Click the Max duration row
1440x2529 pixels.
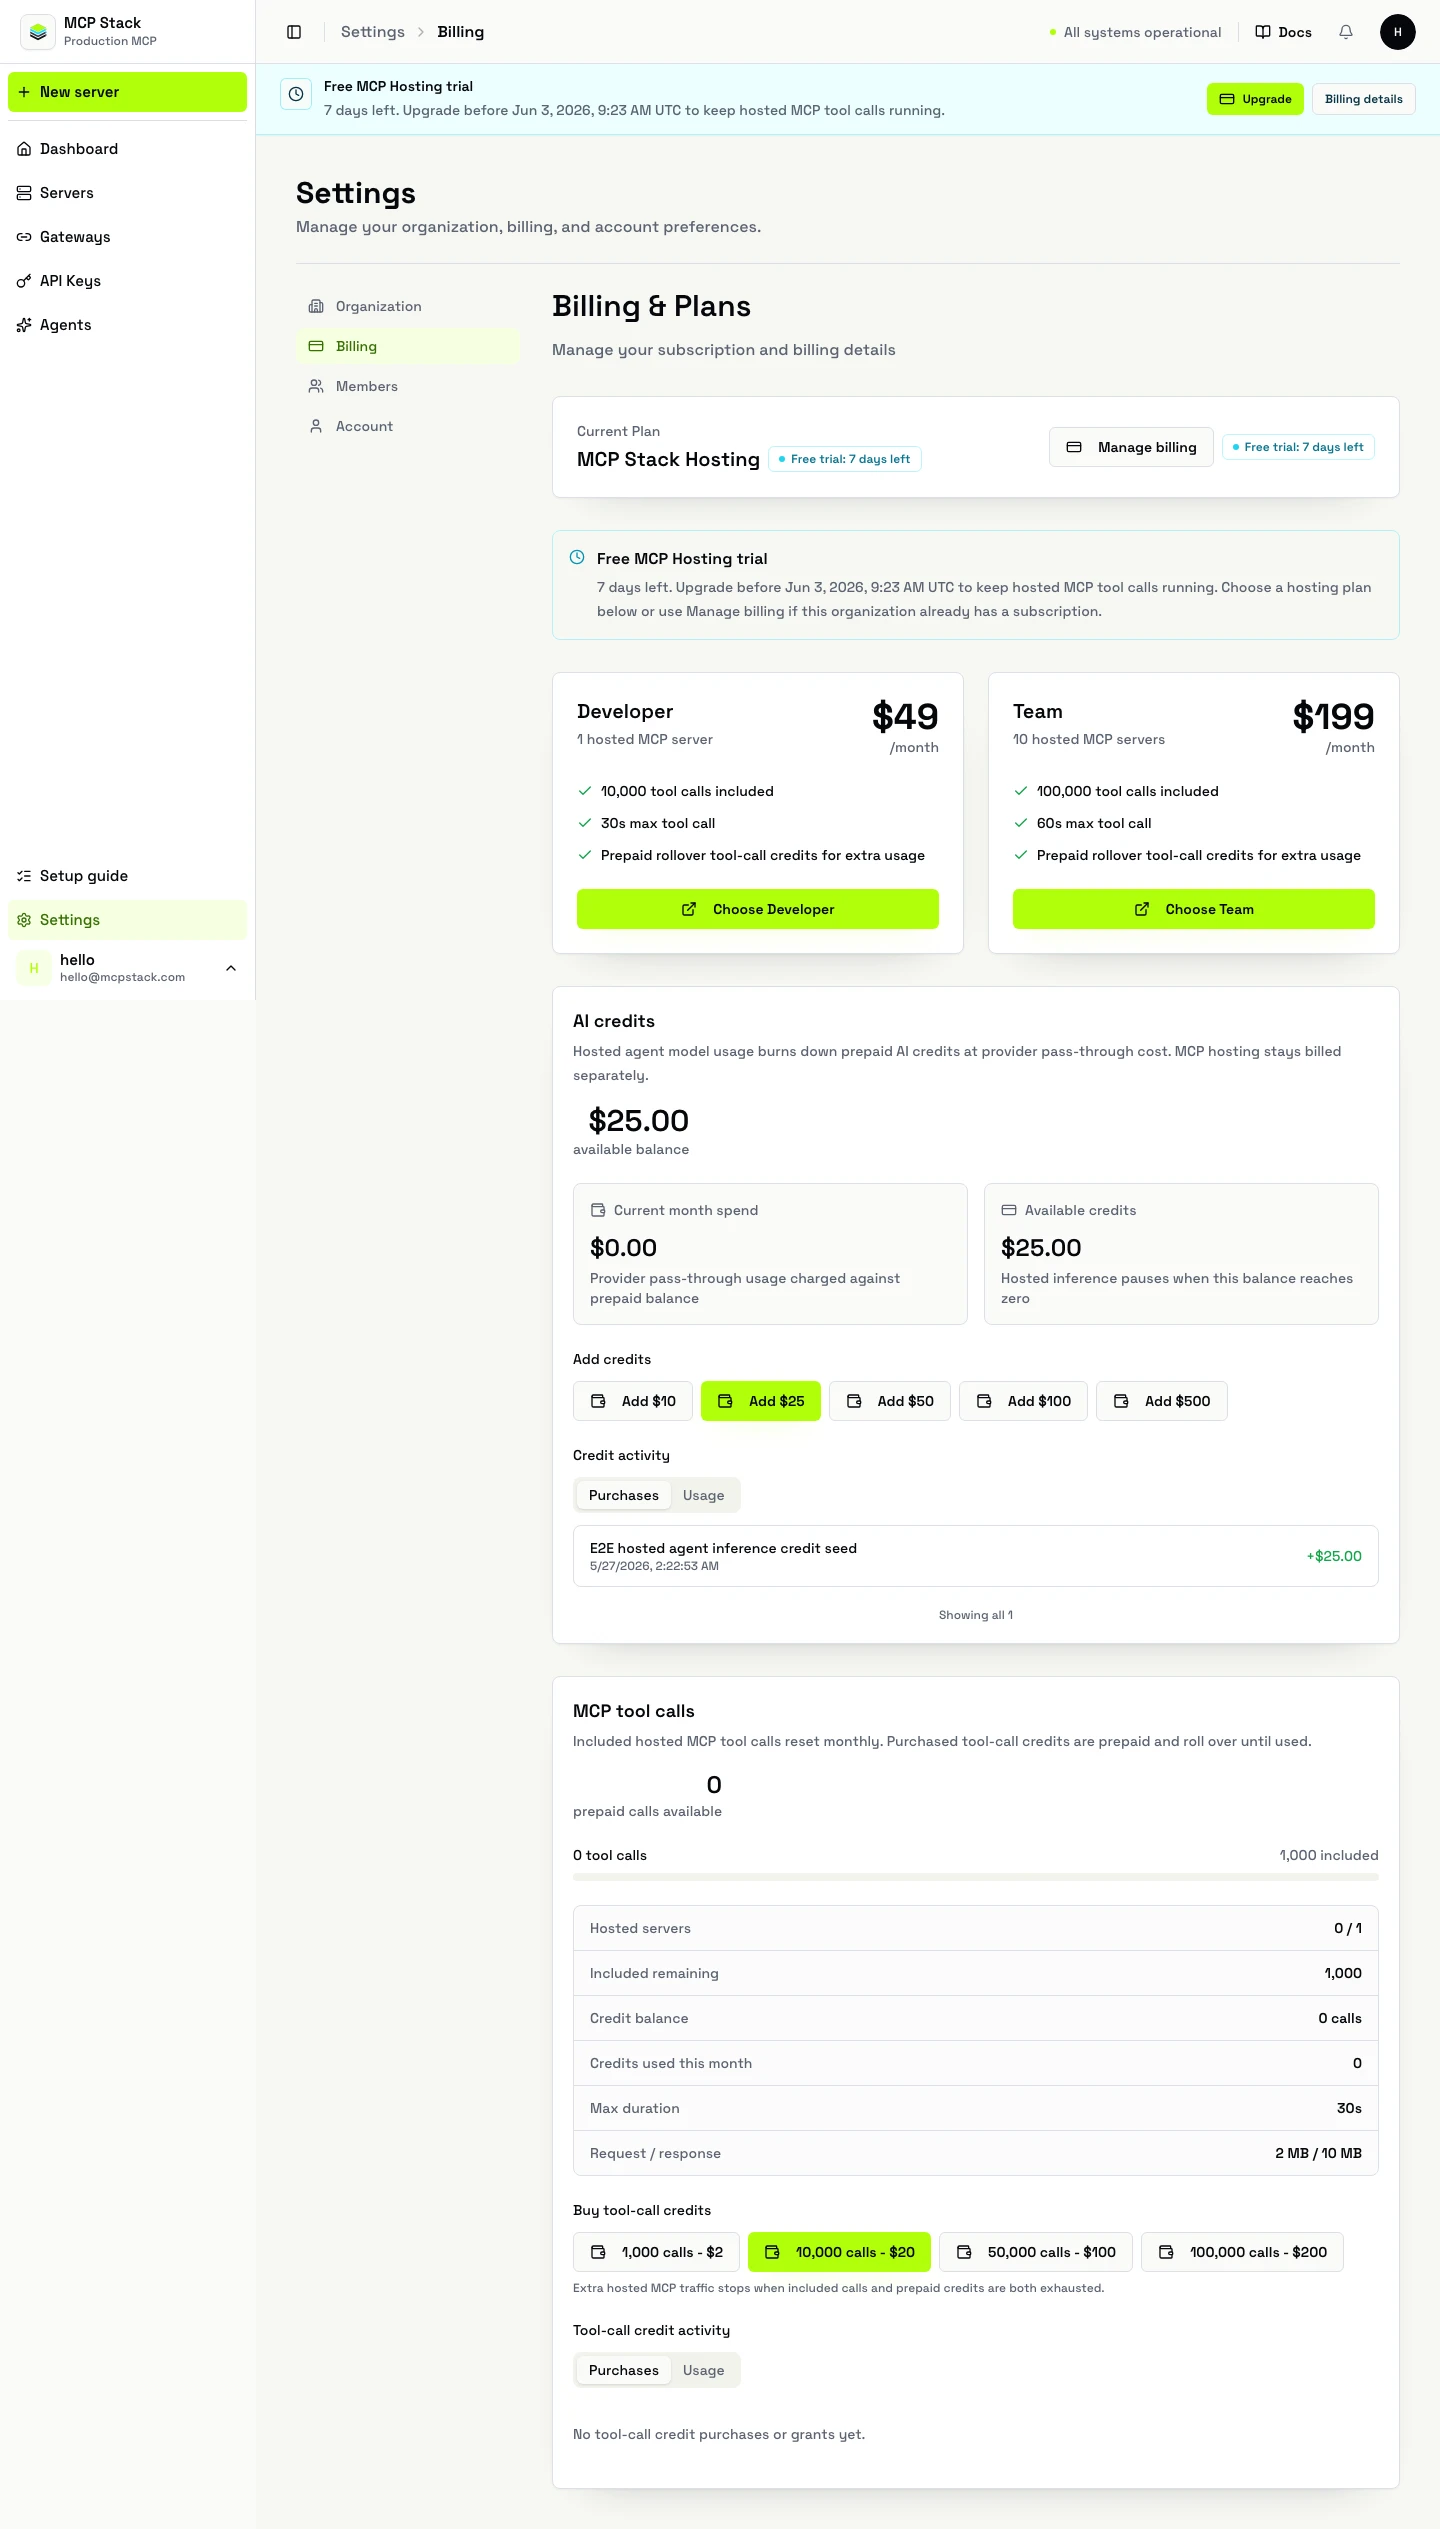pos(975,2108)
